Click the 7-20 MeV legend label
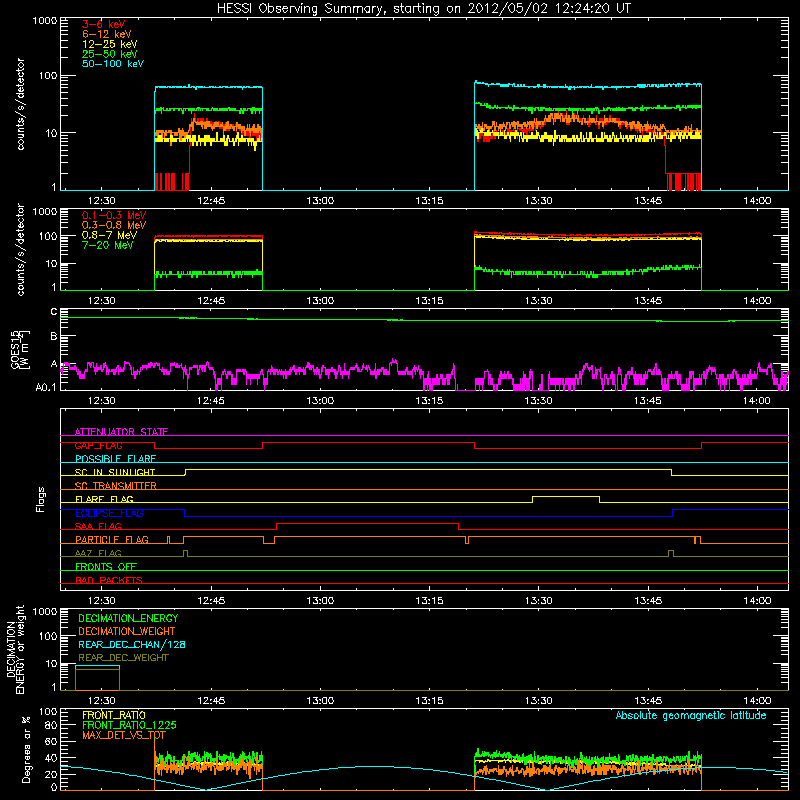 (x=108, y=245)
